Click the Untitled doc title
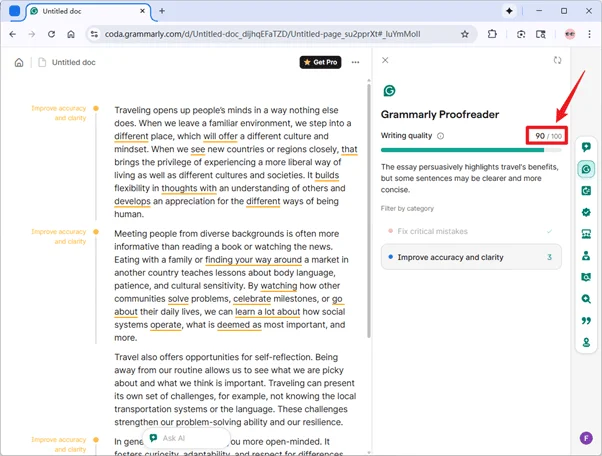 [74, 62]
